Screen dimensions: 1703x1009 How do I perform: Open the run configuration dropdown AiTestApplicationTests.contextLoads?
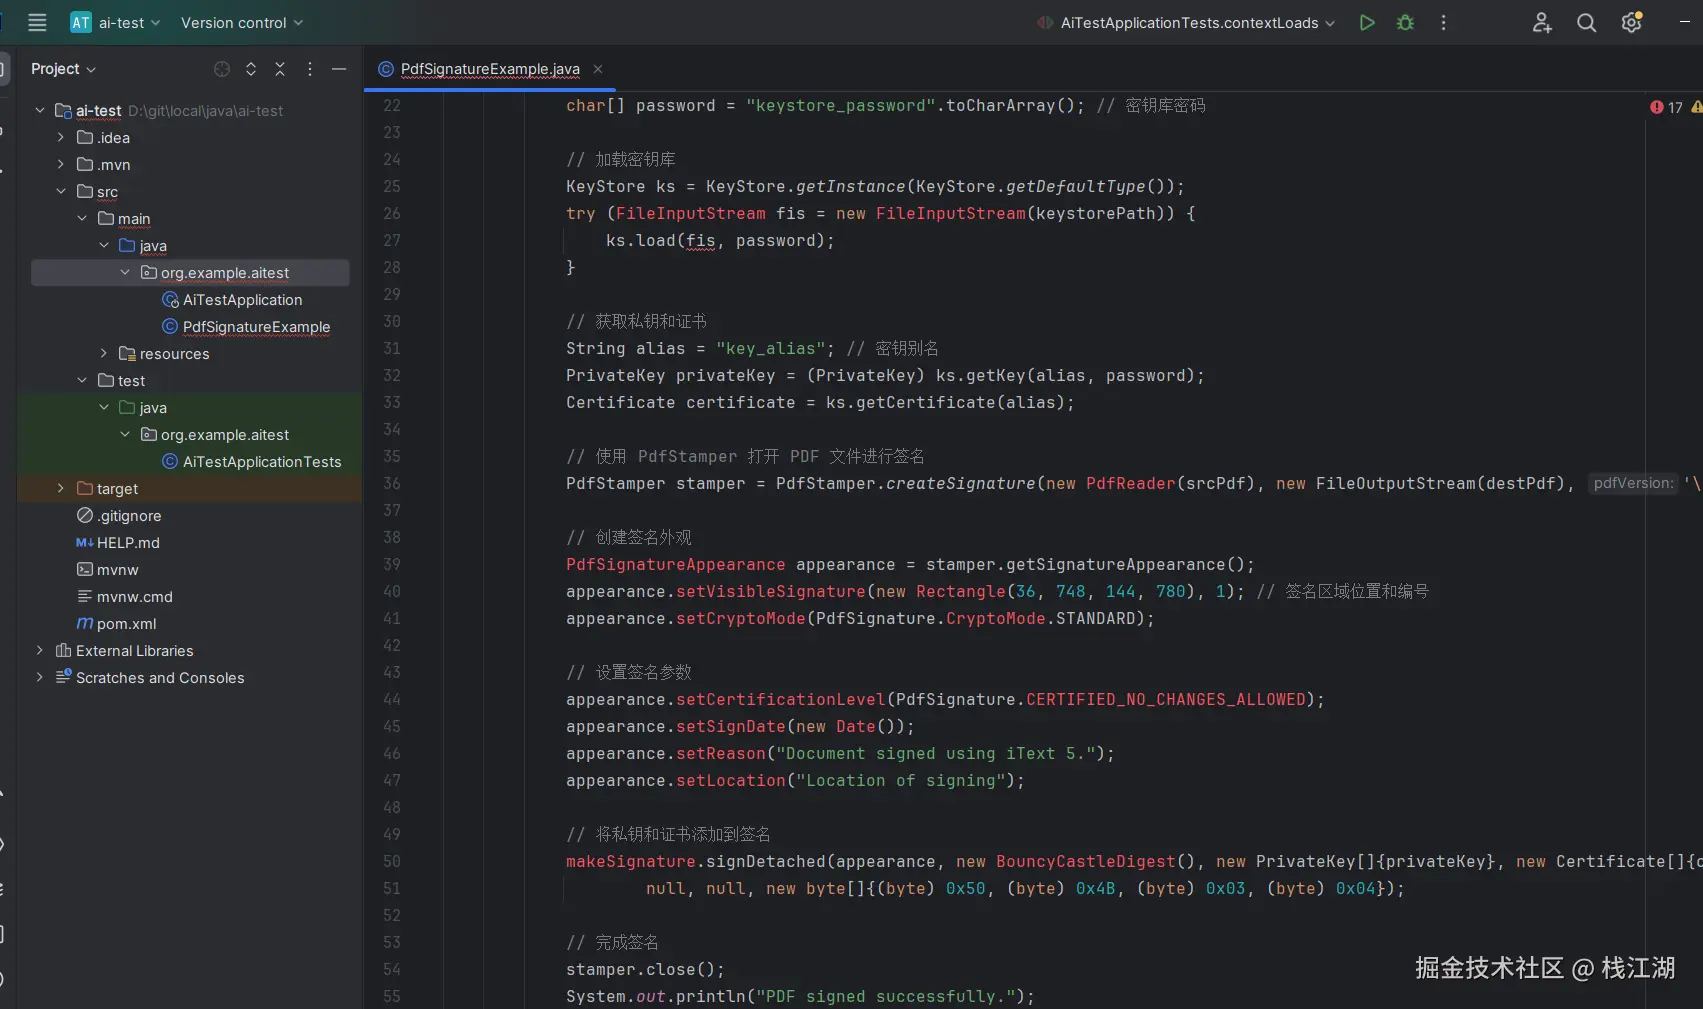[x=1186, y=22]
